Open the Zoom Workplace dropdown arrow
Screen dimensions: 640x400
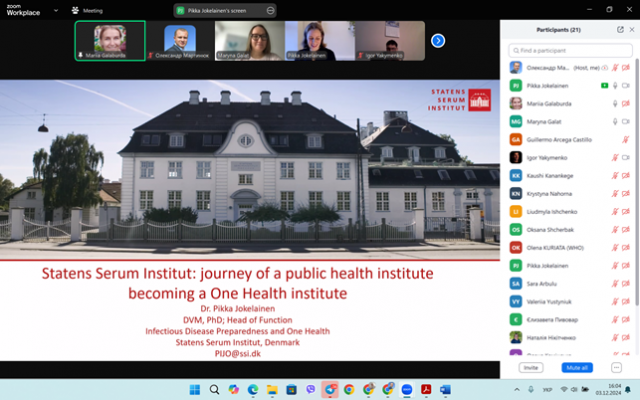pos(56,11)
